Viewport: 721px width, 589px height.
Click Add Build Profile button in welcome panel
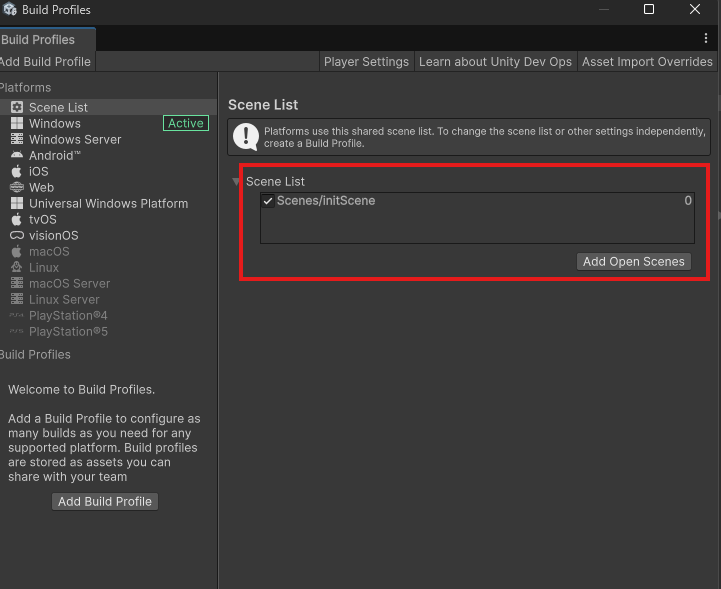[x=105, y=501]
